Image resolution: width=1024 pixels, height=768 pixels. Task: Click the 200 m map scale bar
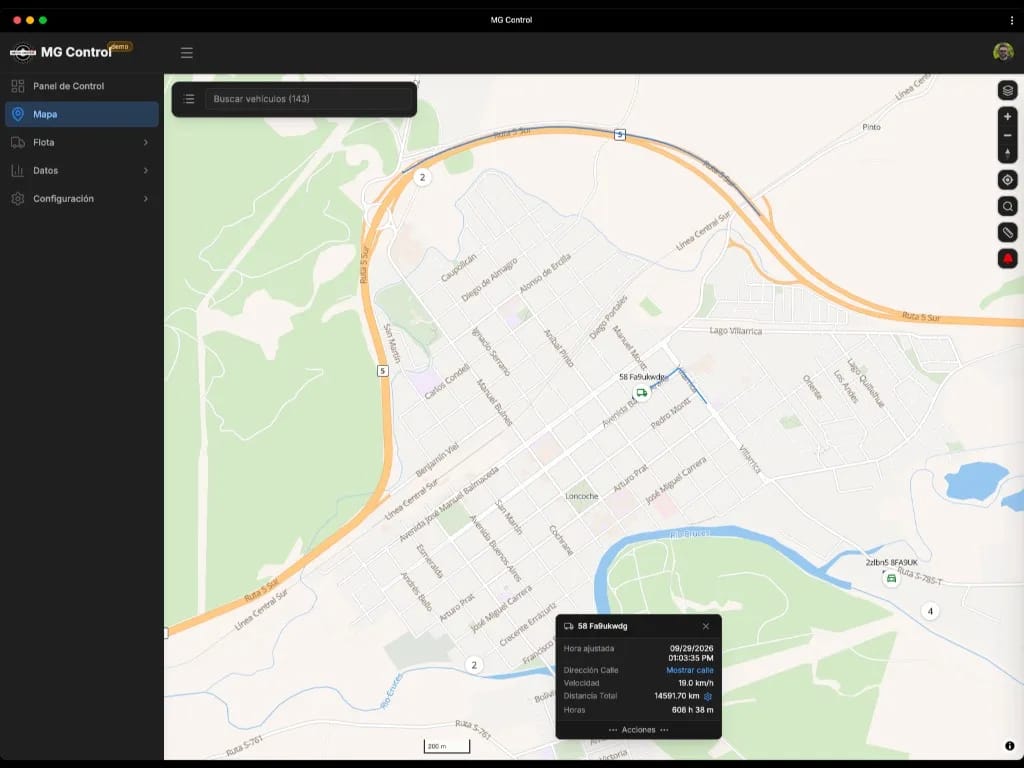coord(447,746)
